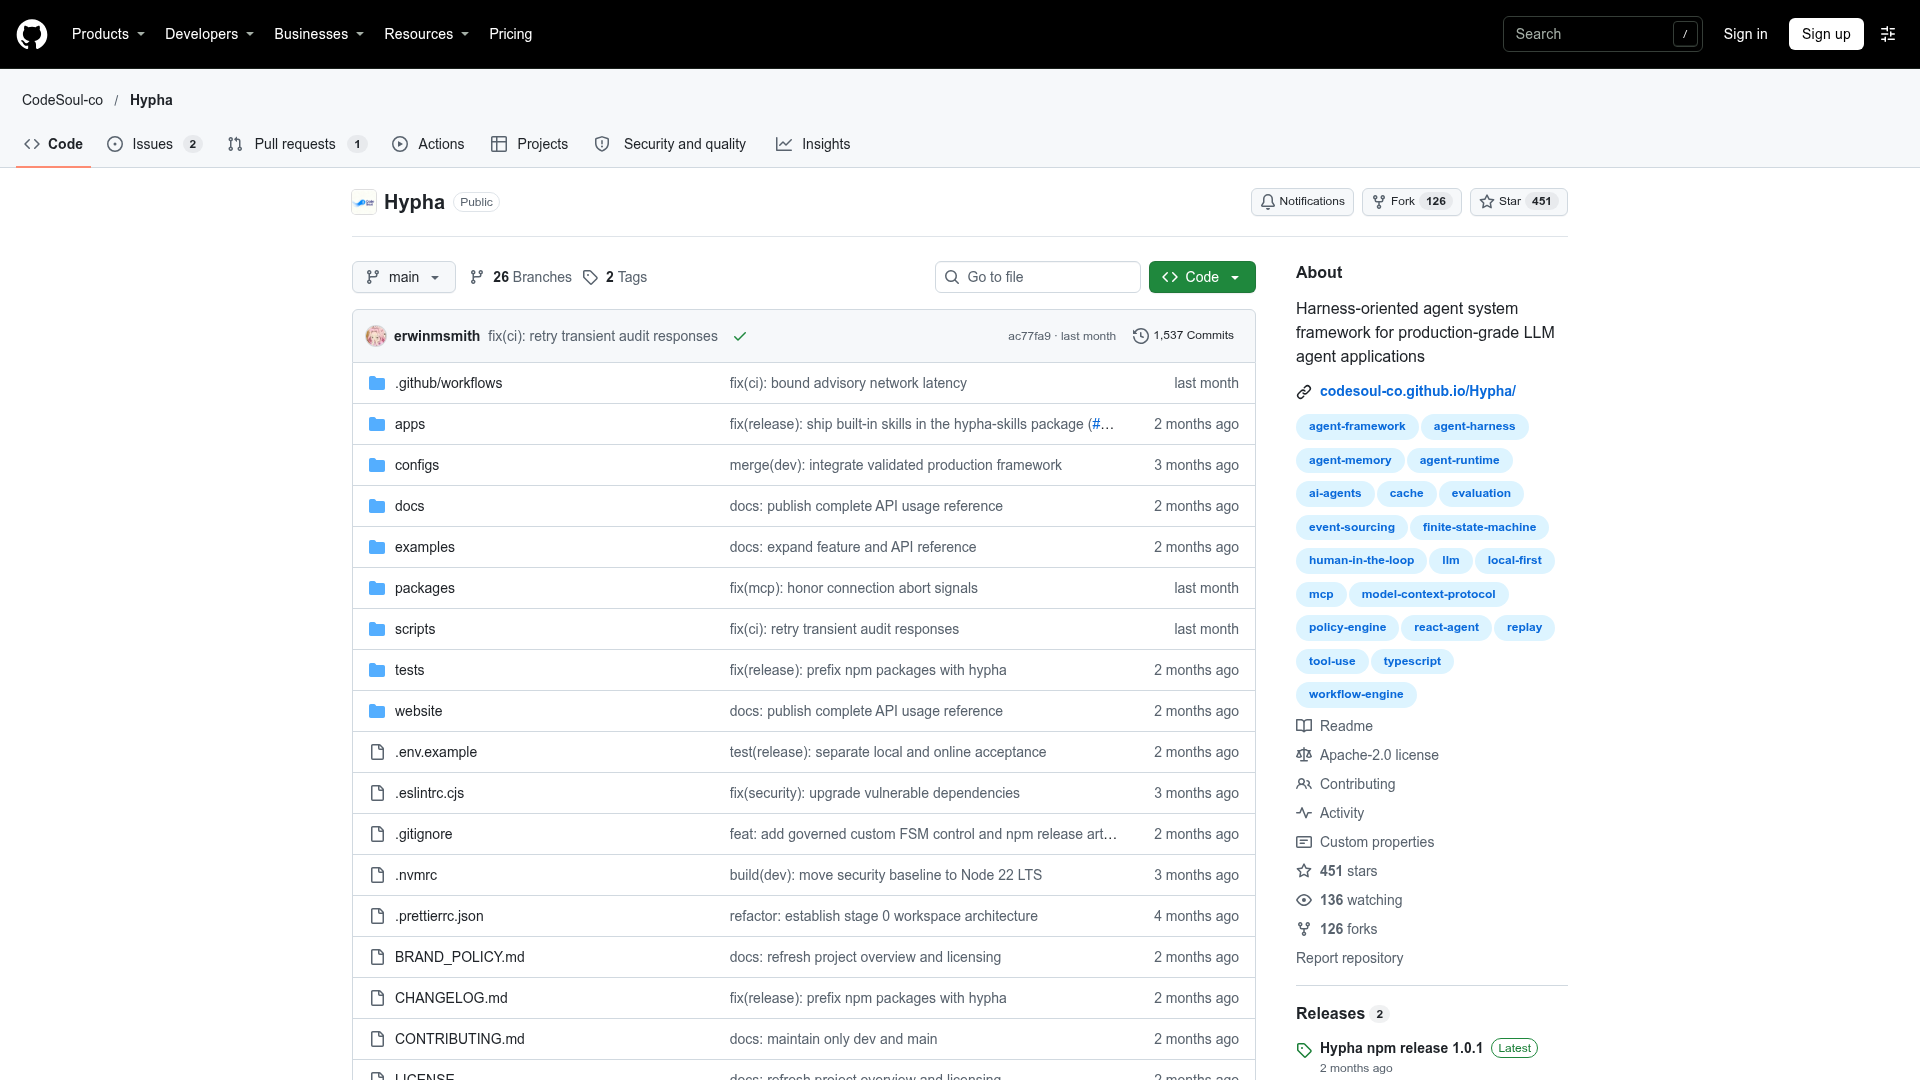Click the erwinmsmith avatar picture
This screenshot has width=1920, height=1080.
pyautogui.click(x=376, y=336)
